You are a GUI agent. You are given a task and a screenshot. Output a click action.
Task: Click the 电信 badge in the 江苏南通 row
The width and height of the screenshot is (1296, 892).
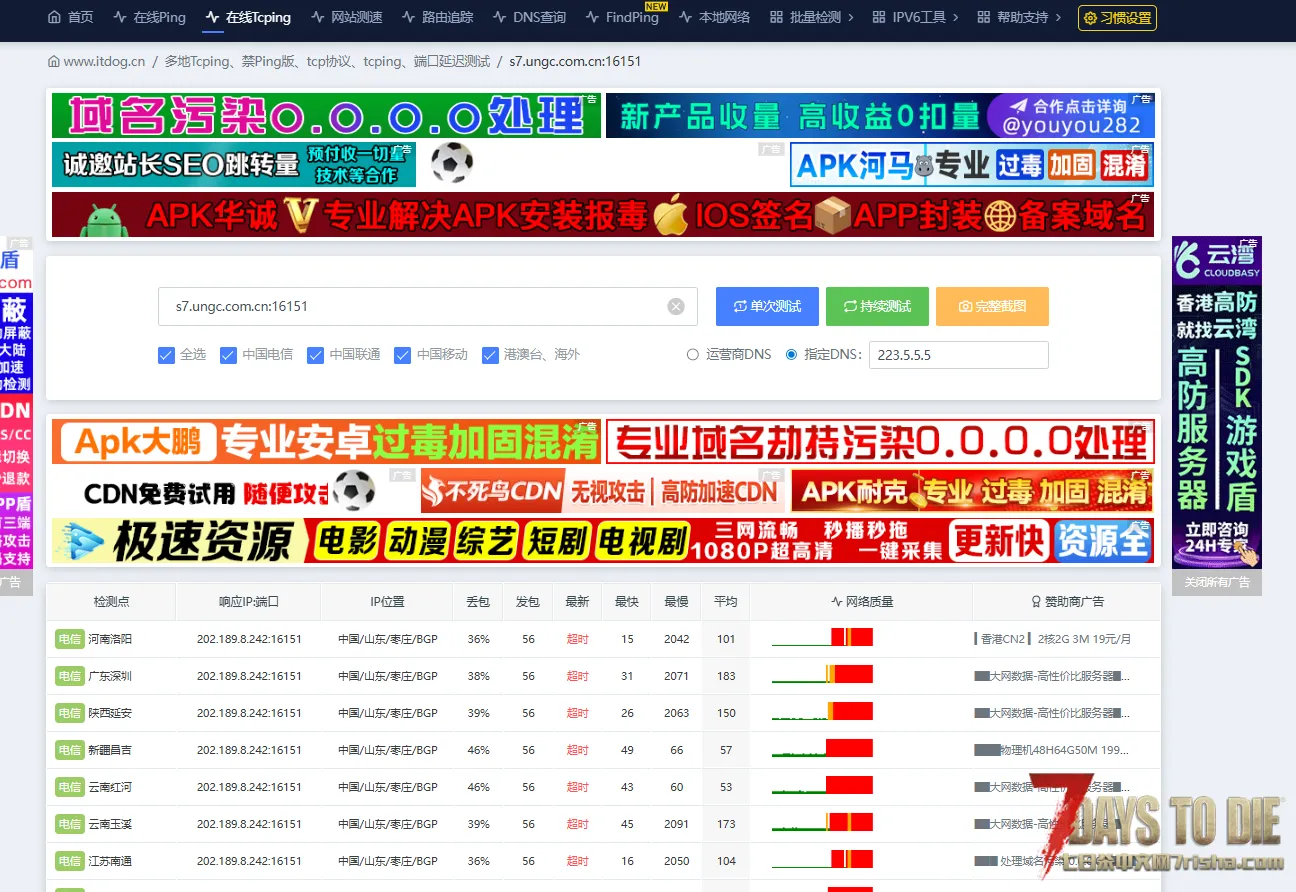coord(69,861)
